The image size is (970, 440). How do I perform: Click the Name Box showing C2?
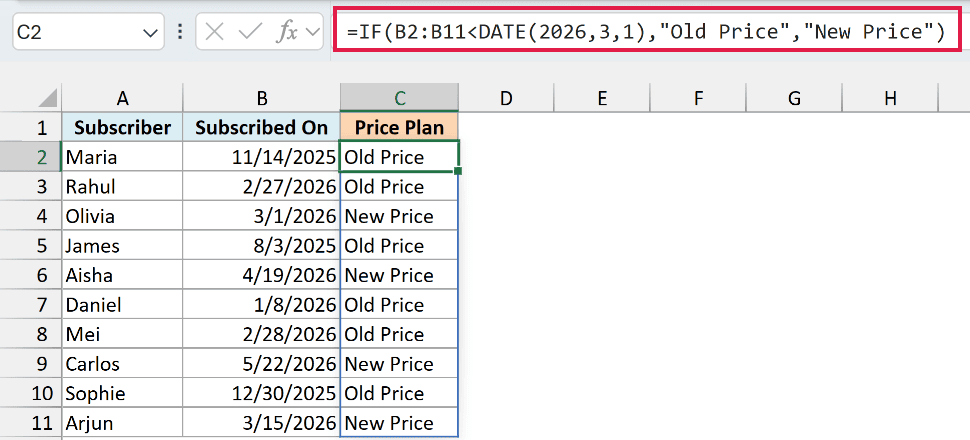coord(88,32)
